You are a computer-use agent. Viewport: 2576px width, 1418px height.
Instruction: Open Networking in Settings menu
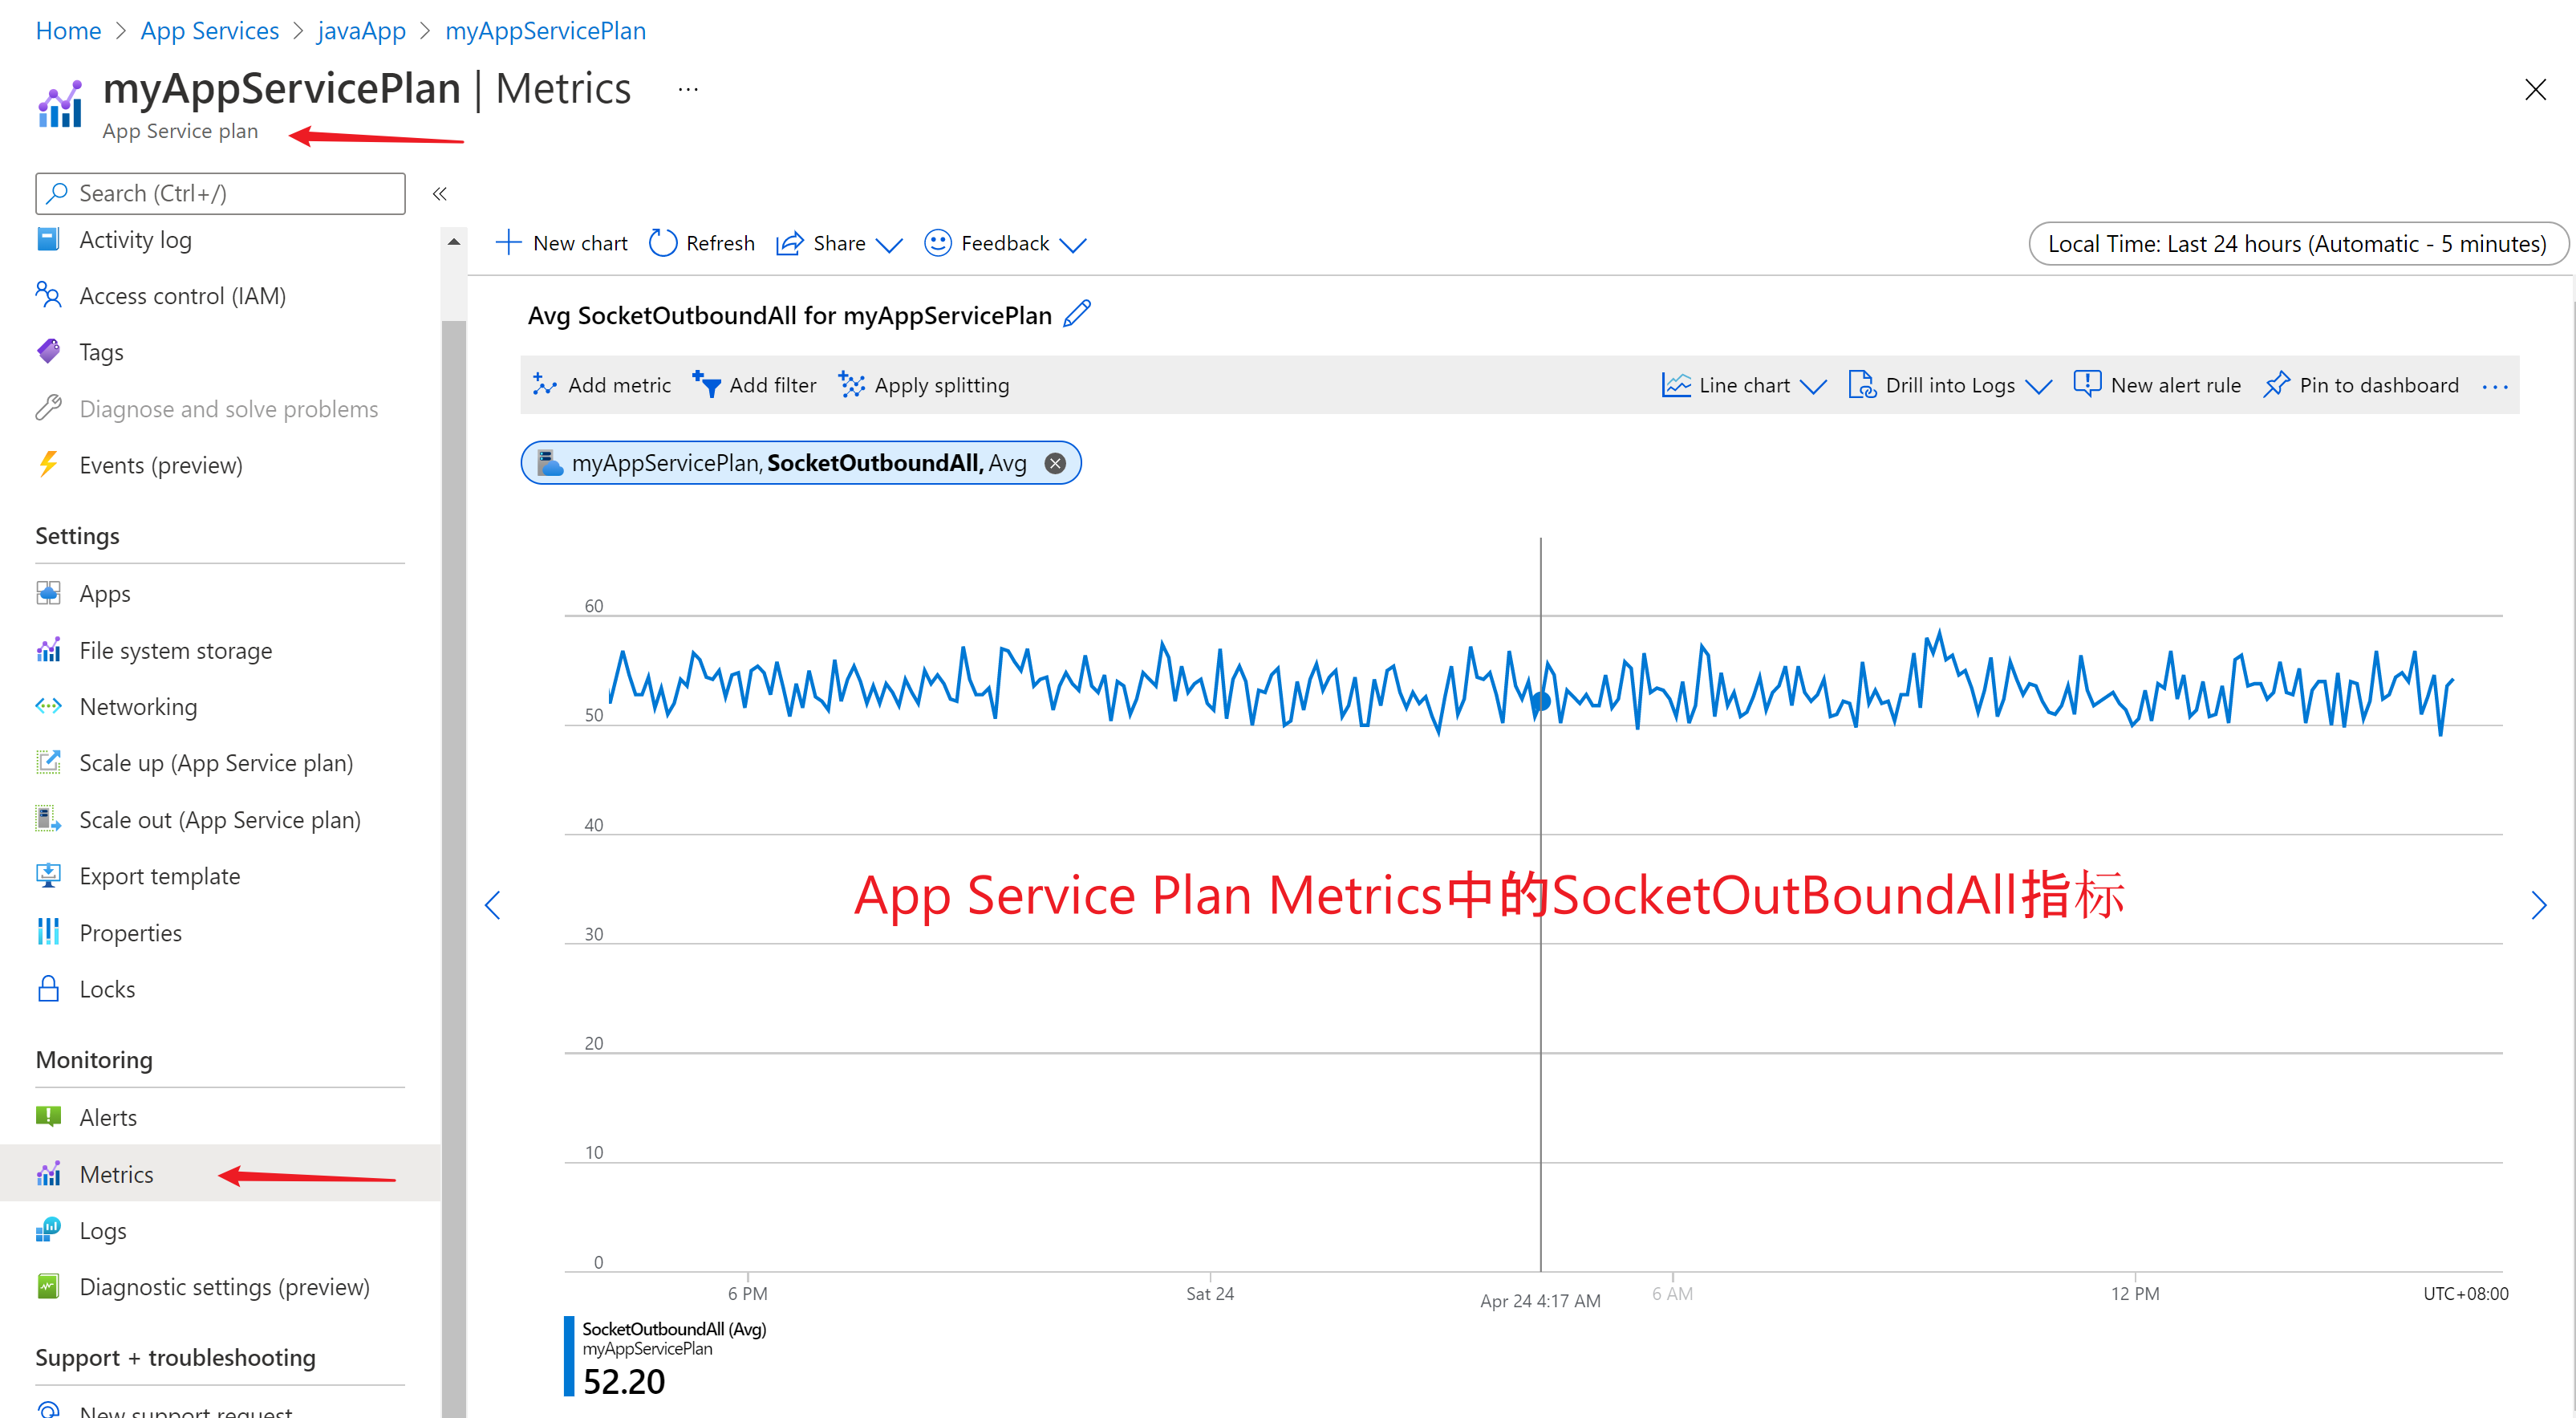(138, 707)
